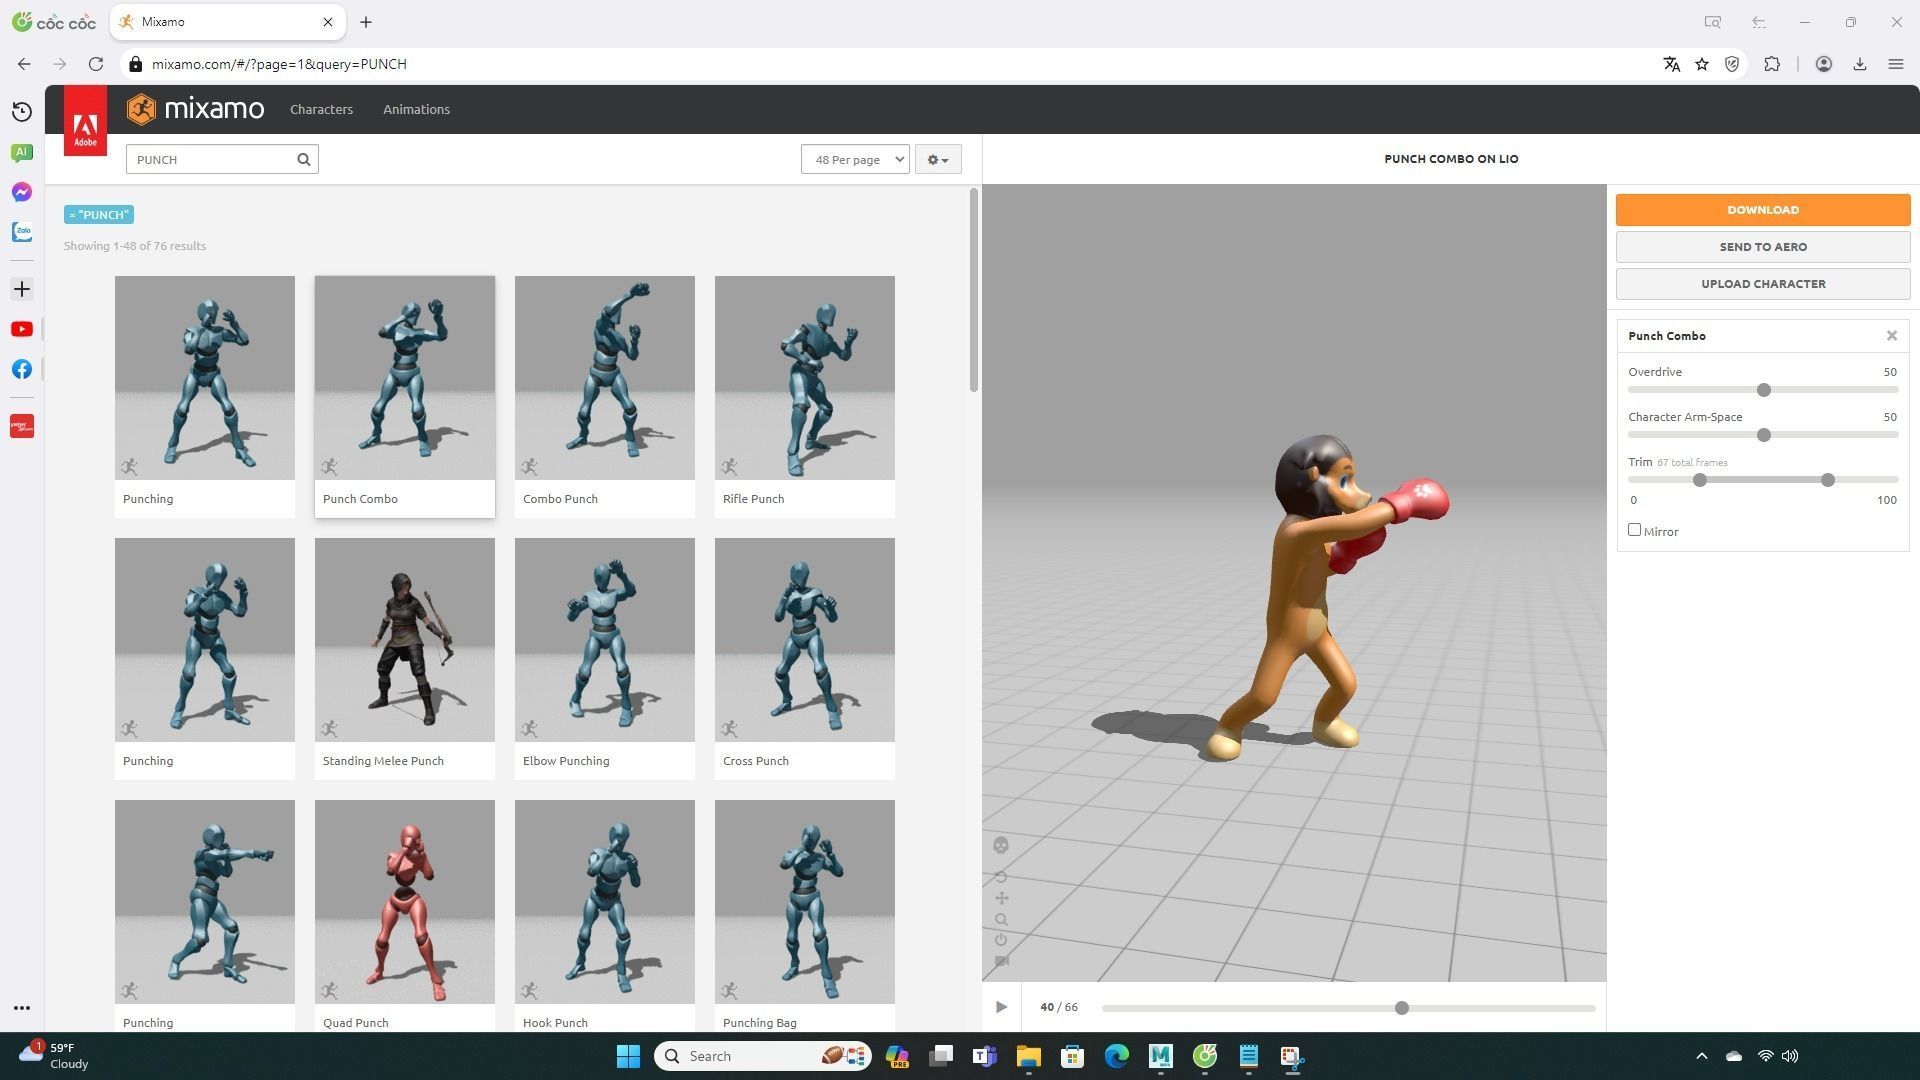Screen dimensions: 1920x1080
Task: Click the browser address bar URL
Action: pos(279,64)
